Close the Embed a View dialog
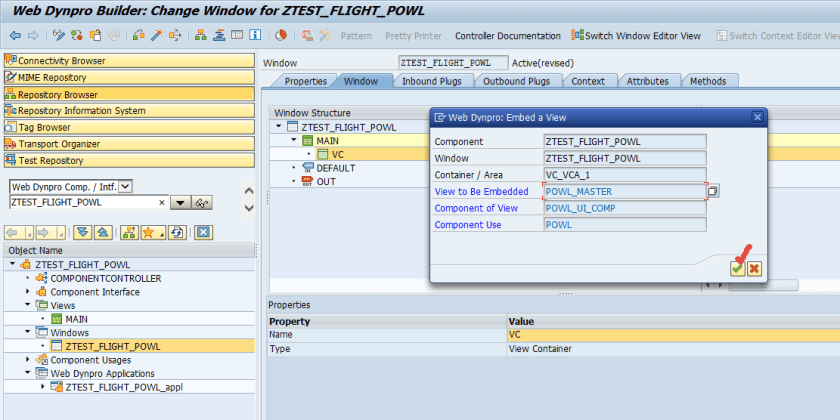The width and height of the screenshot is (840, 420). pos(757,117)
